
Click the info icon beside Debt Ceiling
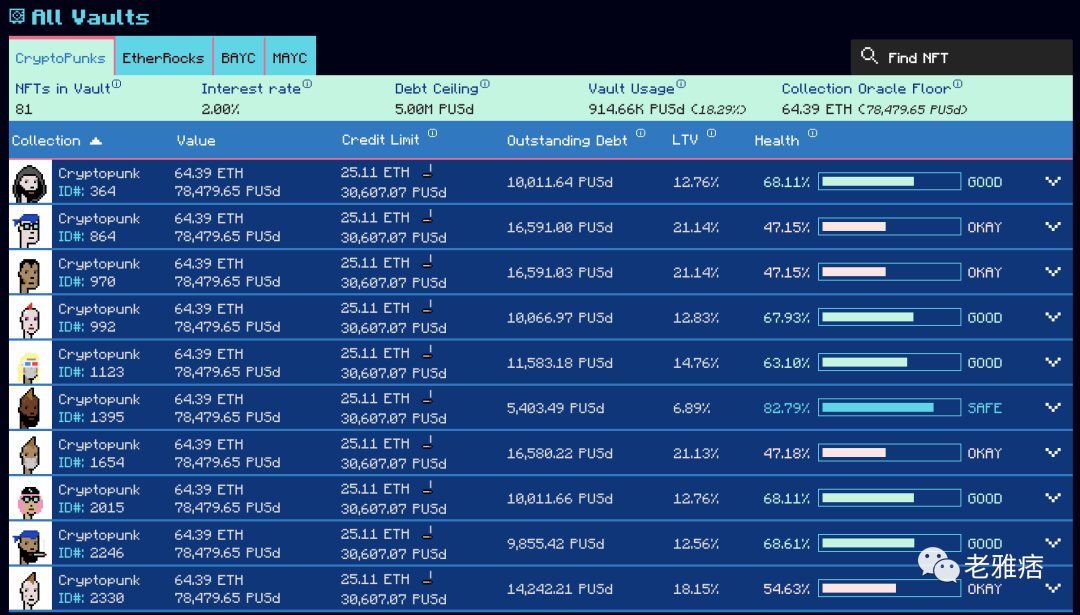(x=485, y=84)
